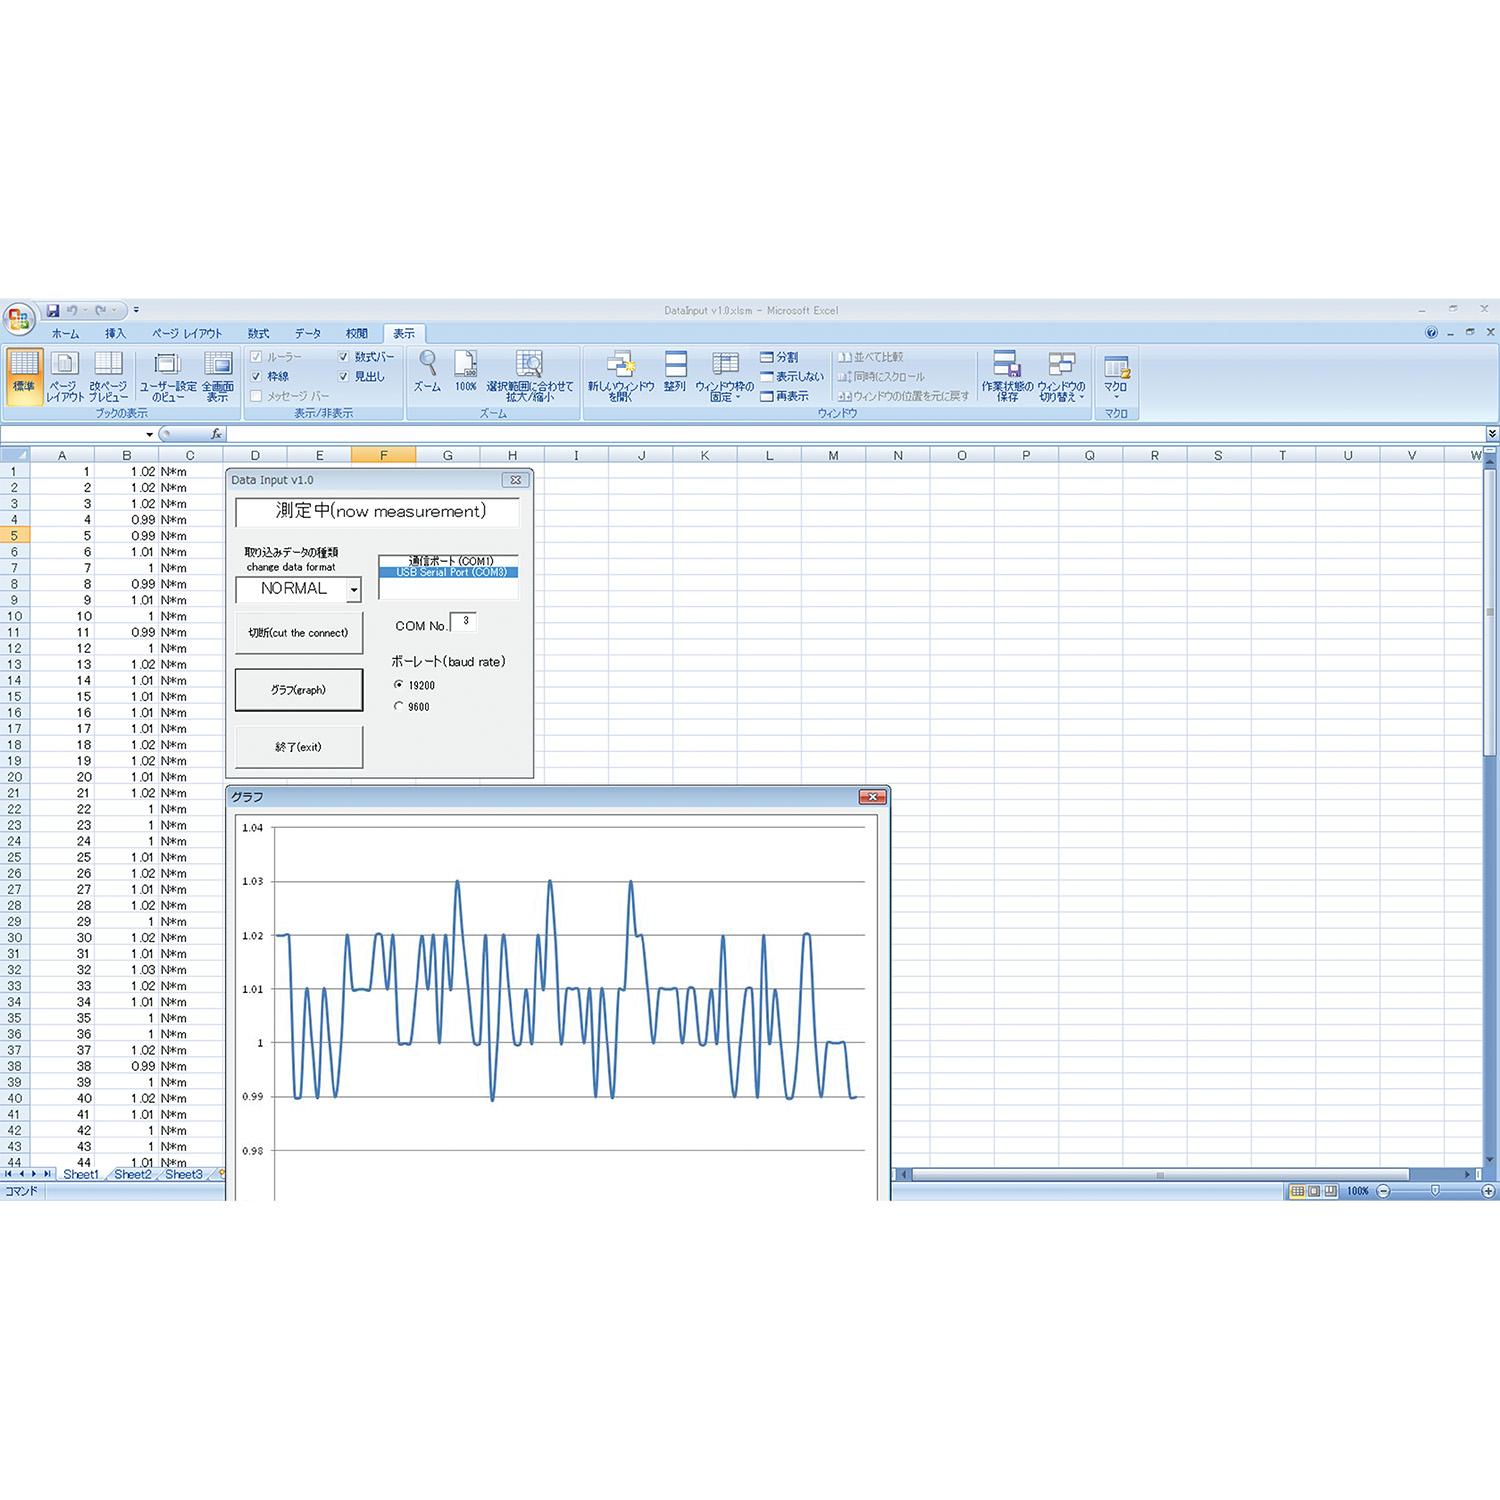Open the ズーム magnifier tool
This screenshot has height=1500, width=1500.
[428, 371]
